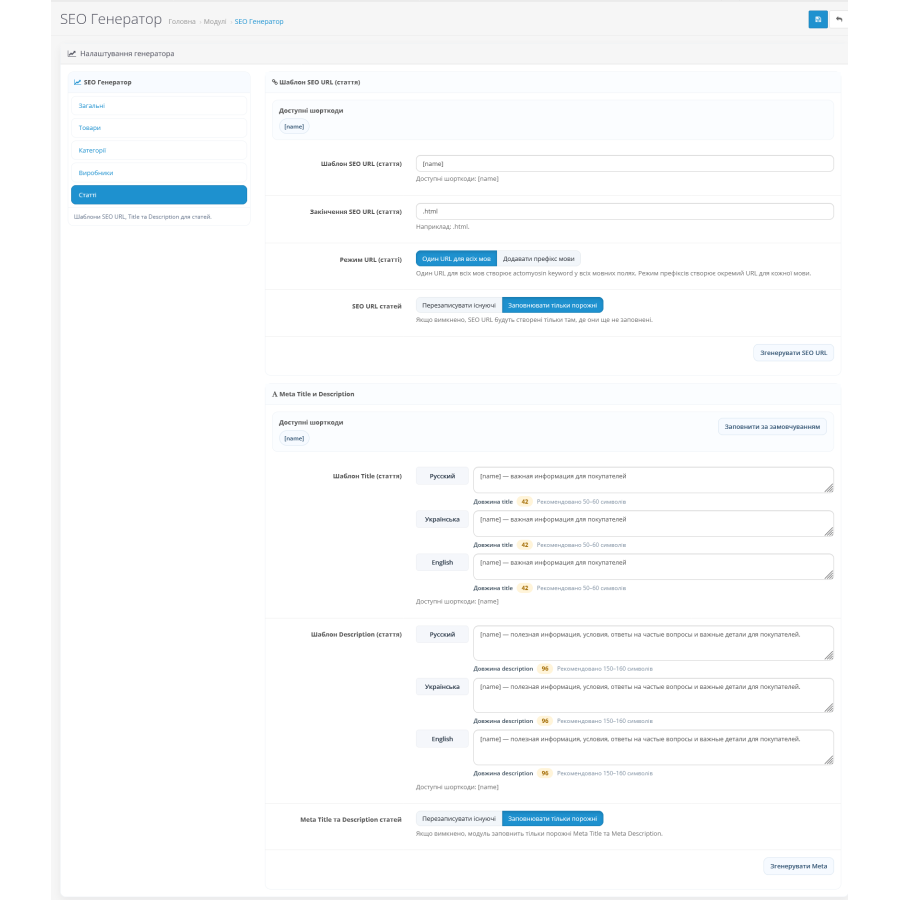This screenshot has width=900, height=900.
Task: Grab resize handle of Русский Title textarea
Action: tap(829, 488)
